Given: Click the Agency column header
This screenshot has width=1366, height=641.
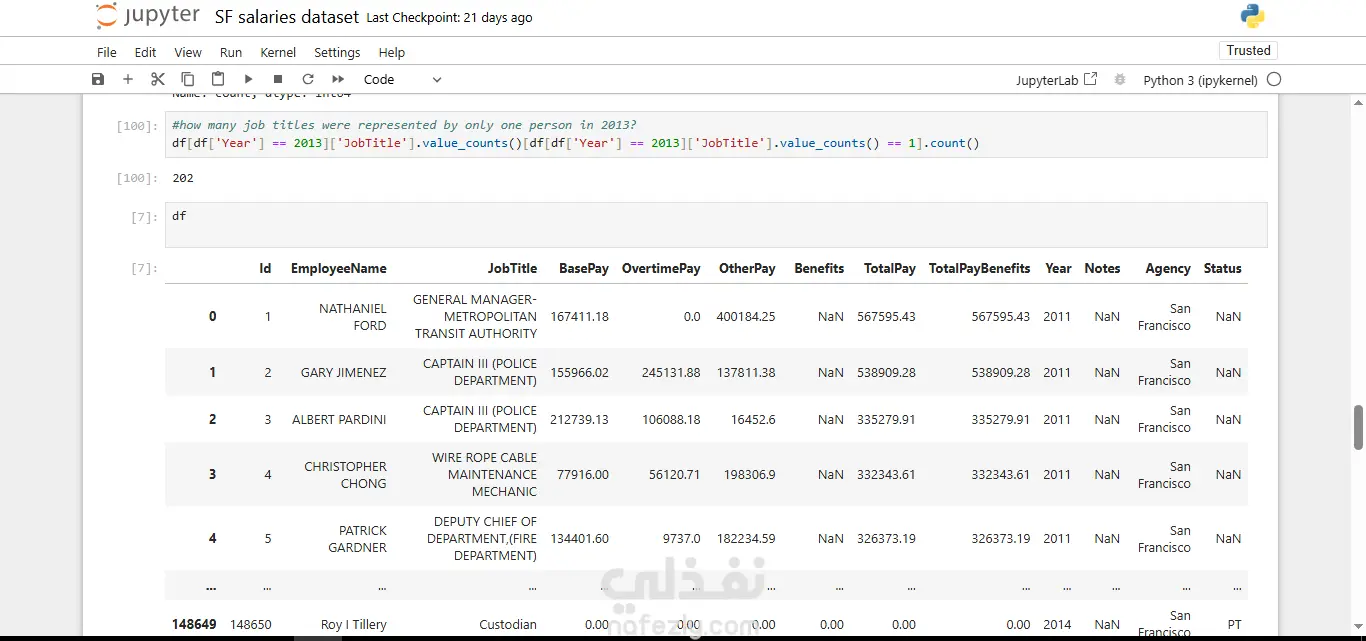Looking at the screenshot, I should point(1168,268).
